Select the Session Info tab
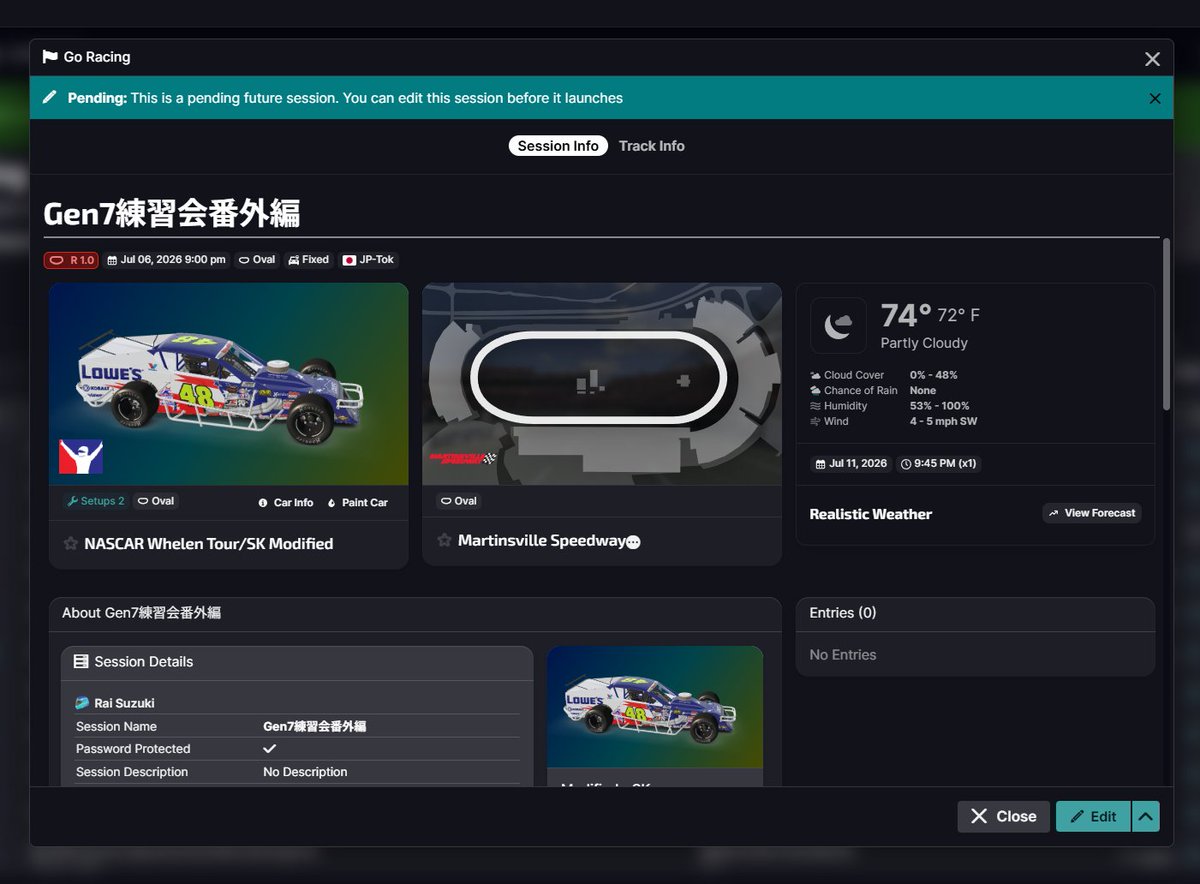Image resolution: width=1200 pixels, height=884 pixels. point(558,146)
